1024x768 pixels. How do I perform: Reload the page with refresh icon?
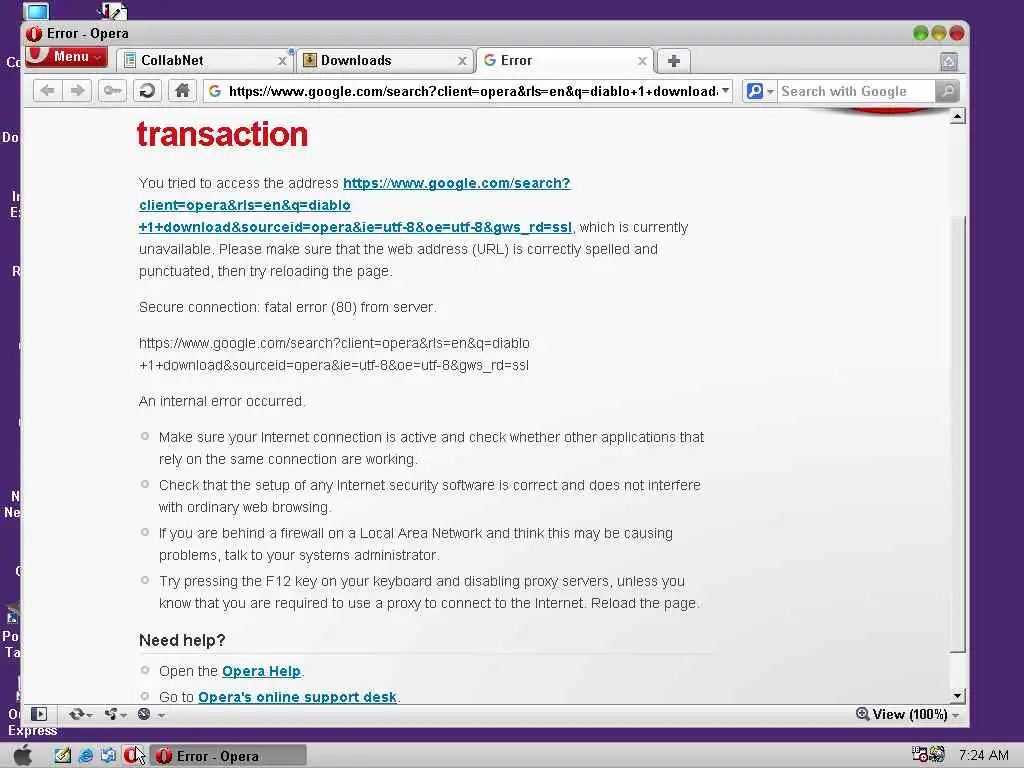tap(148, 91)
